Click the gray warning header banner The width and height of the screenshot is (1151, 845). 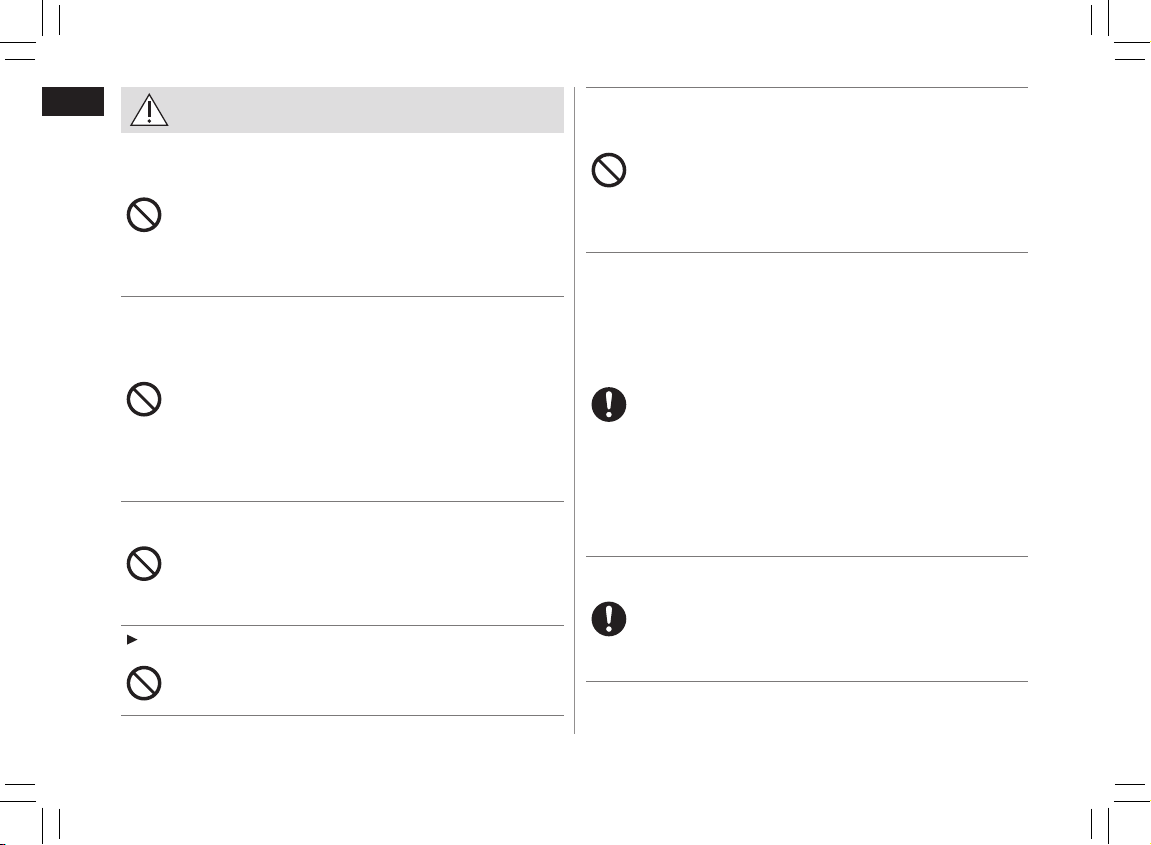click(x=342, y=110)
